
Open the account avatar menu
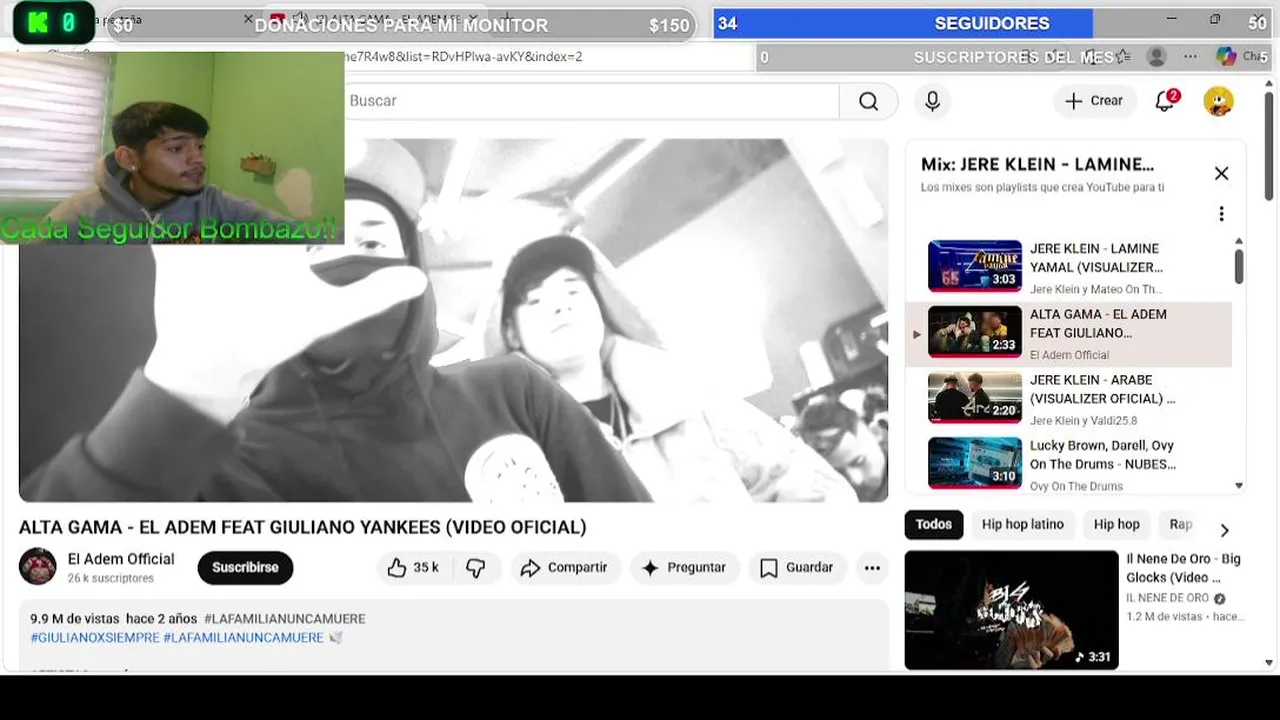coord(1218,101)
